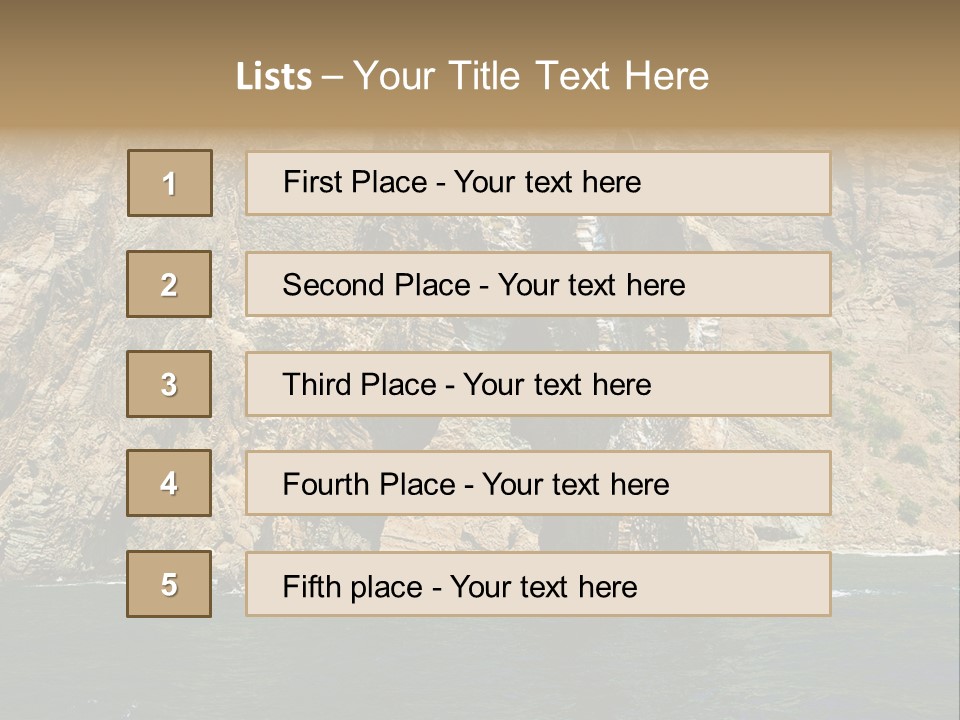The image size is (960, 720).
Task: Click the word Fifth in the list
Action: [314, 586]
